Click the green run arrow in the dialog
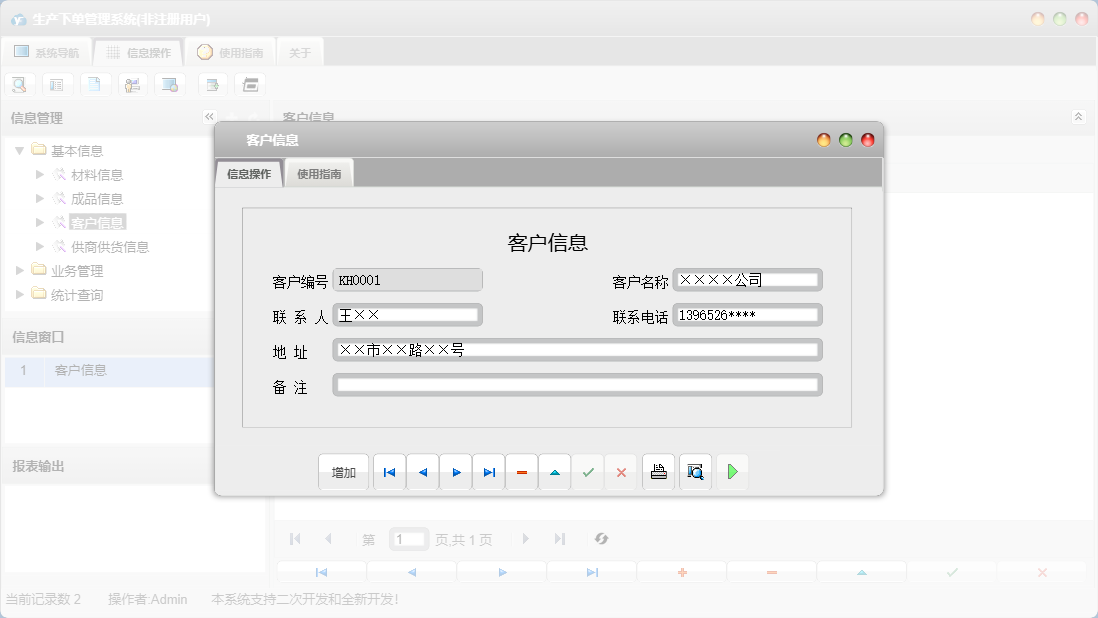 [732, 471]
